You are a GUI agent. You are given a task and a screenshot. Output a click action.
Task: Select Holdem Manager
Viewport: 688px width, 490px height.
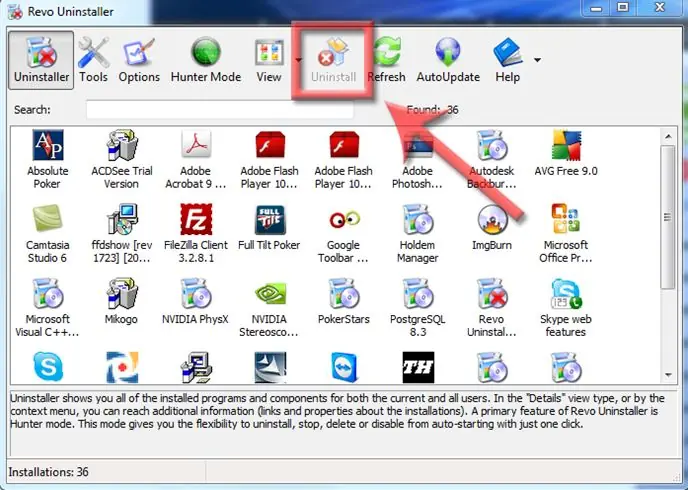click(x=417, y=233)
